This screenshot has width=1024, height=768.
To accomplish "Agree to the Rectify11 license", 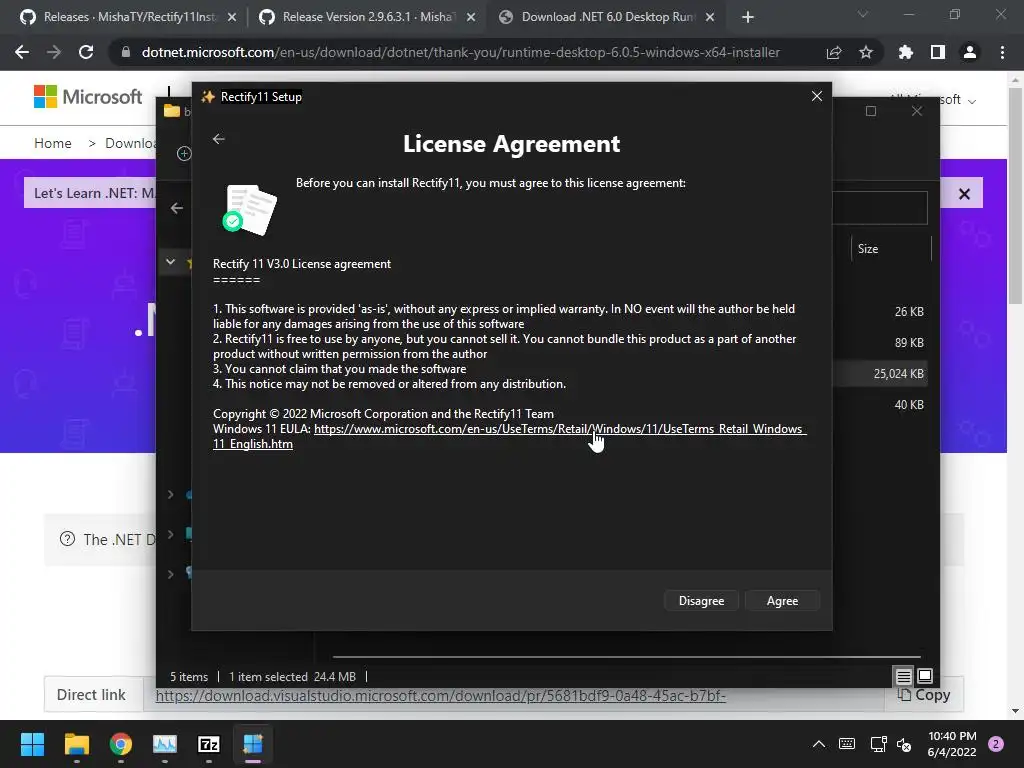I will (x=782, y=601).
